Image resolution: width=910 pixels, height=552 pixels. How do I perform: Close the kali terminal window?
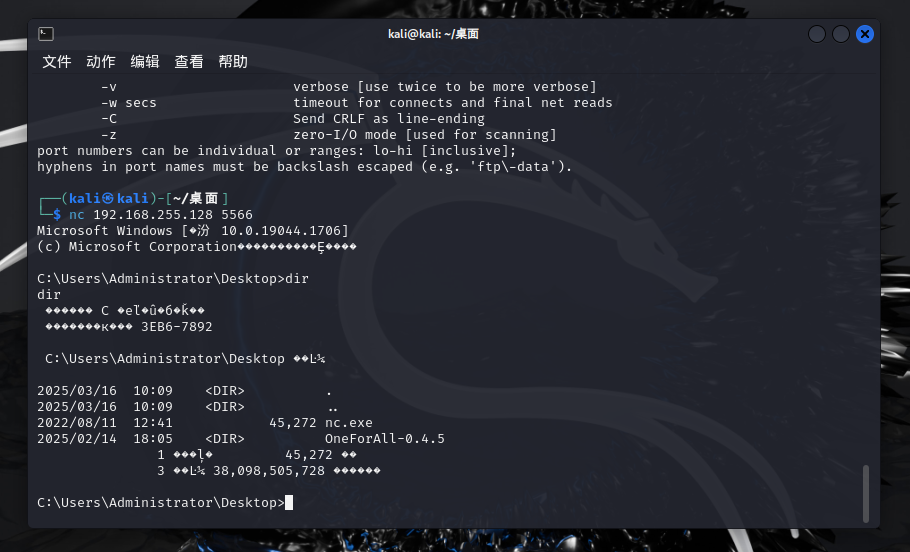865,34
